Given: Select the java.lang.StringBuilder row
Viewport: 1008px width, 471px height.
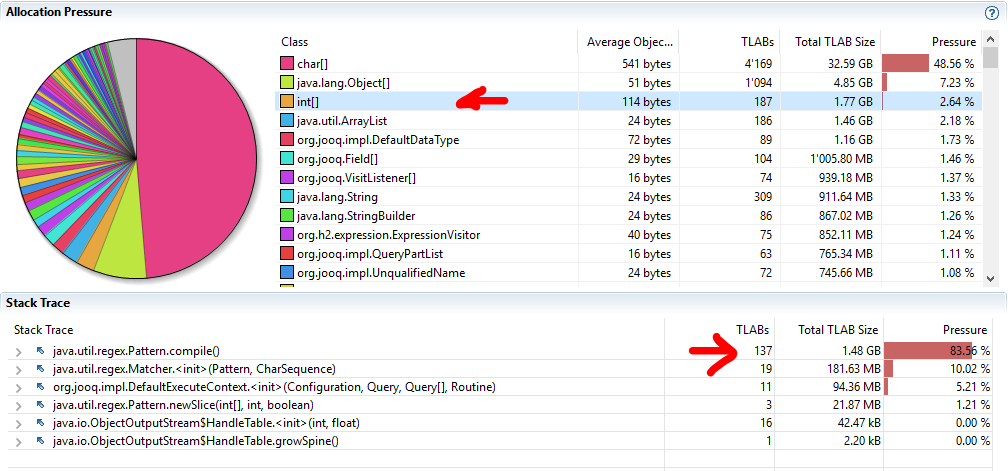Looking at the screenshot, I should 628,215.
